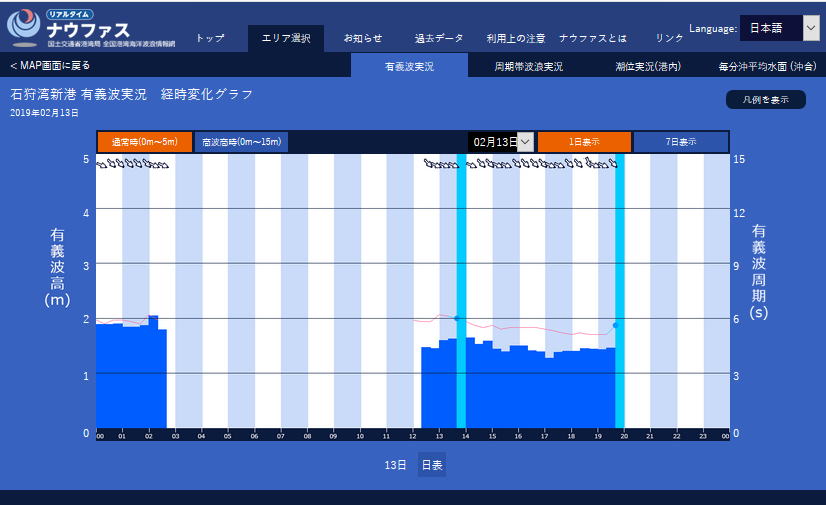Switch to 高波浪時(0m〜15m) scale
The height and width of the screenshot is (505, 826).
(241, 142)
